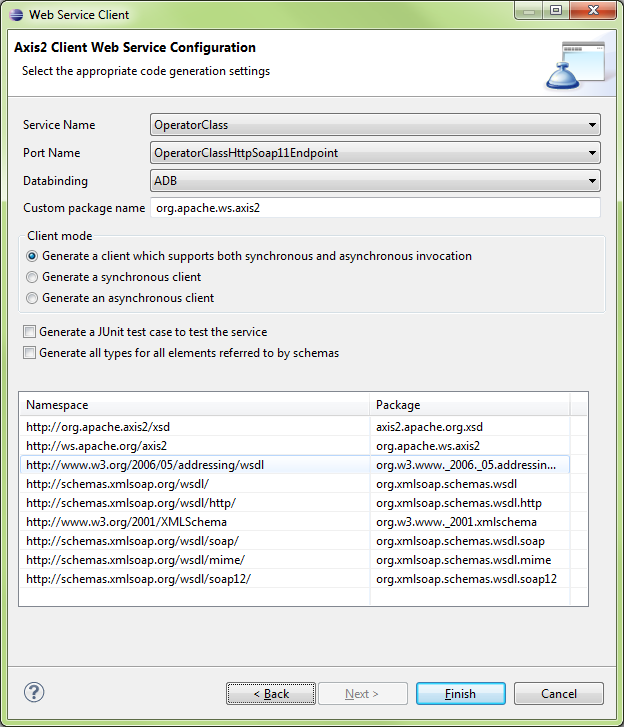The height and width of the screenshot is (727, 624).
Task: Select synchronous and asynchronous client radio option
Action: click(33, 256)
